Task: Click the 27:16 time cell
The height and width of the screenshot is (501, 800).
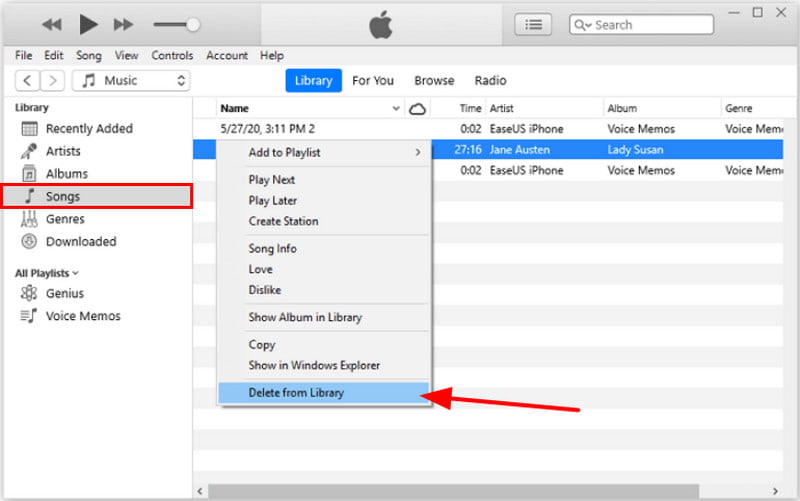Action: pos(468,149)
